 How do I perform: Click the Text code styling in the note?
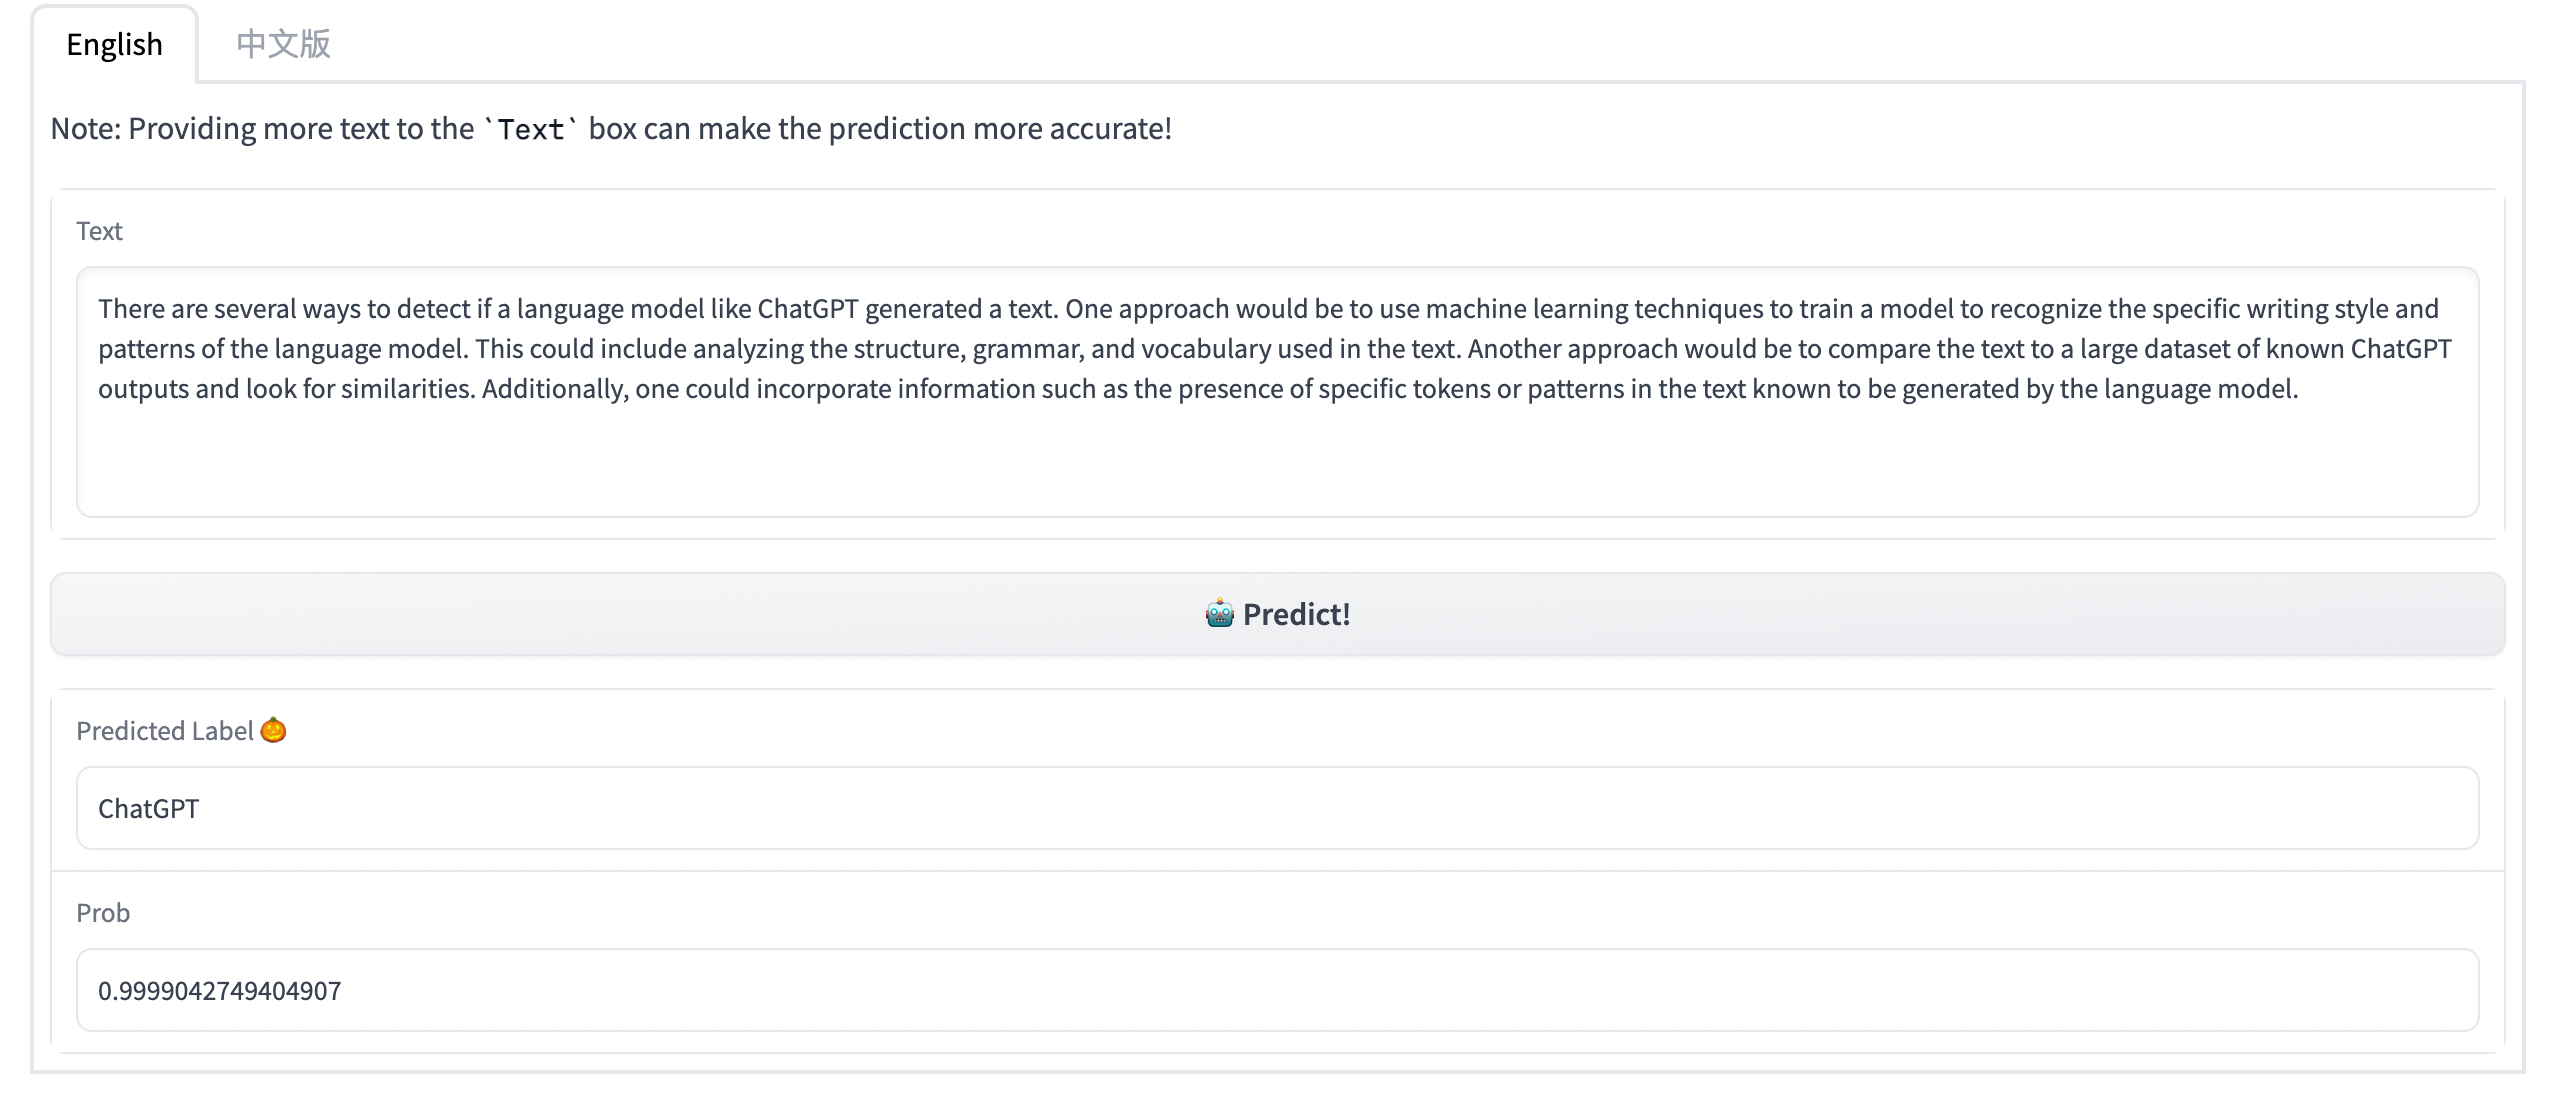[x=530, y=128]
